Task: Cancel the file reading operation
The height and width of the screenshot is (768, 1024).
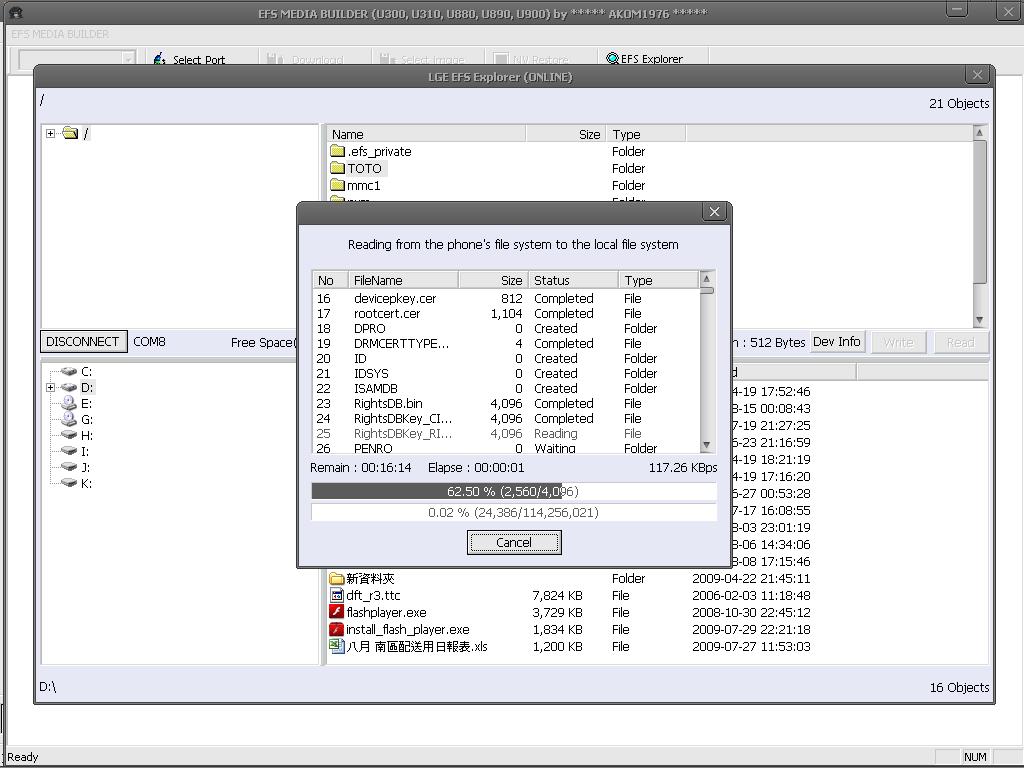Action: tap(514, 542)
